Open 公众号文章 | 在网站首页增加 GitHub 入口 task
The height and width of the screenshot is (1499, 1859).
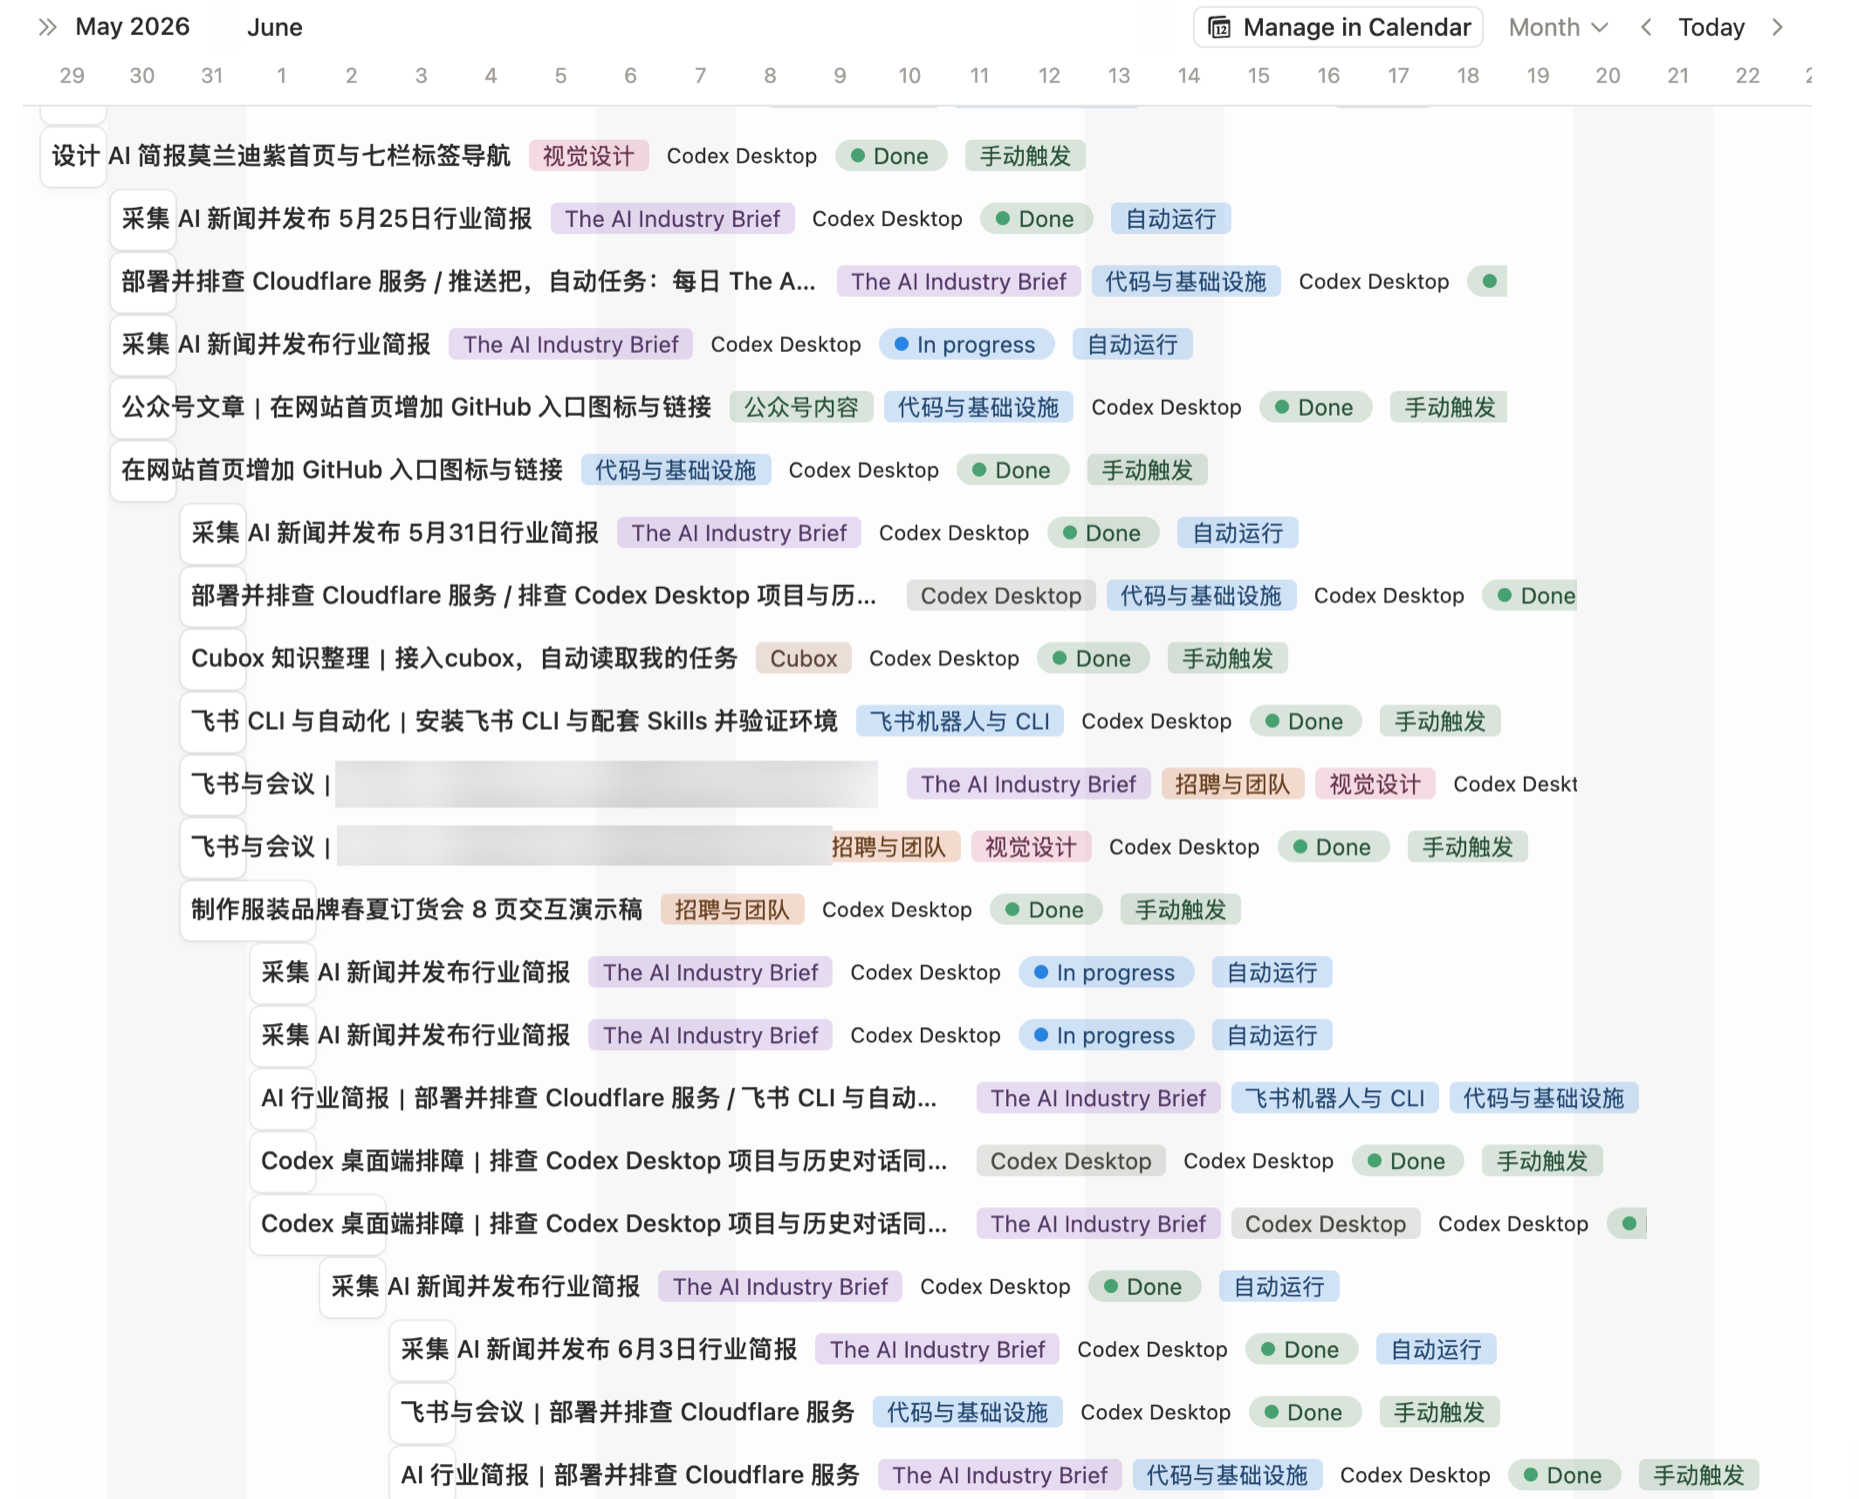point(416,407)
